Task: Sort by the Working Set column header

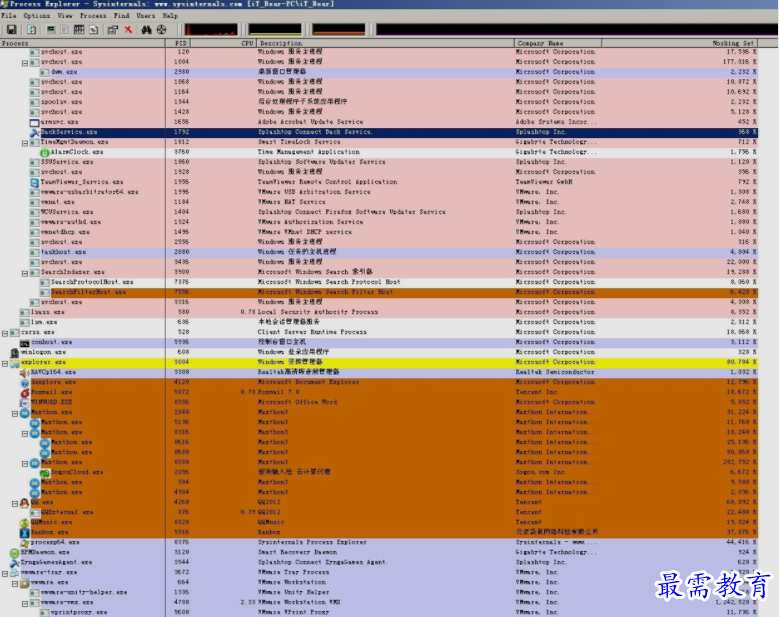Action: (x=733, y=43)
